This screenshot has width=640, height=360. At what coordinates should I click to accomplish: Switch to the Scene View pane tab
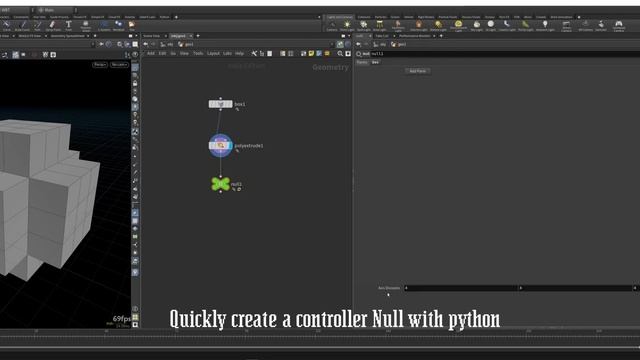tap(151, 36)
